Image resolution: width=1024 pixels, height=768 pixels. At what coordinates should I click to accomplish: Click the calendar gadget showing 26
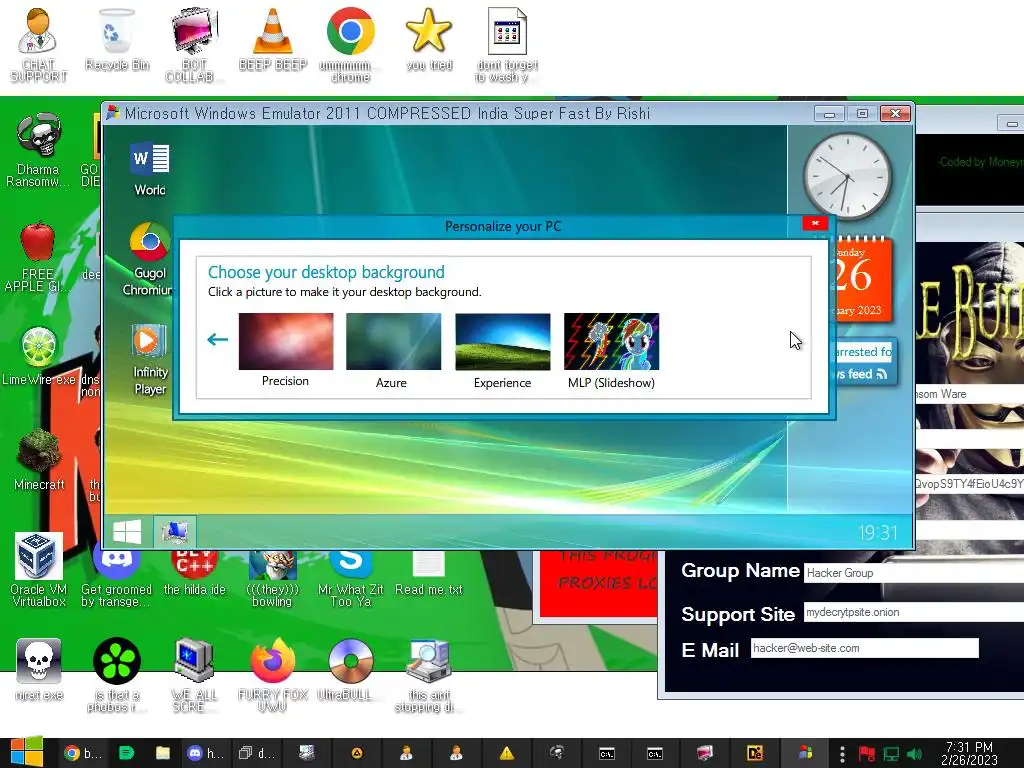[x=862, y=279]
